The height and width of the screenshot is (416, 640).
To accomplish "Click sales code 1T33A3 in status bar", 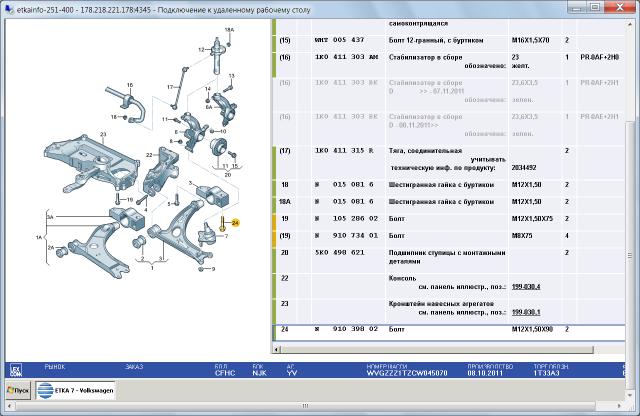I will pyautogui.click(x=547, y=373).
